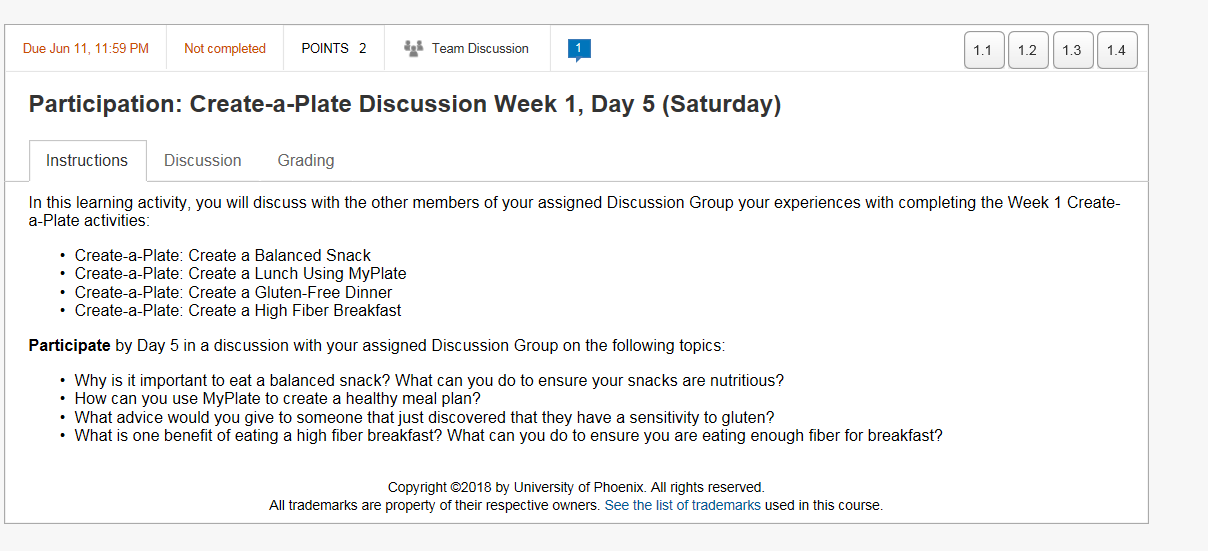The height and width of the screenshot is (551, 1208).
Task: Click 'Create a Lunch Using MyPlate' item
Action: 240,273
